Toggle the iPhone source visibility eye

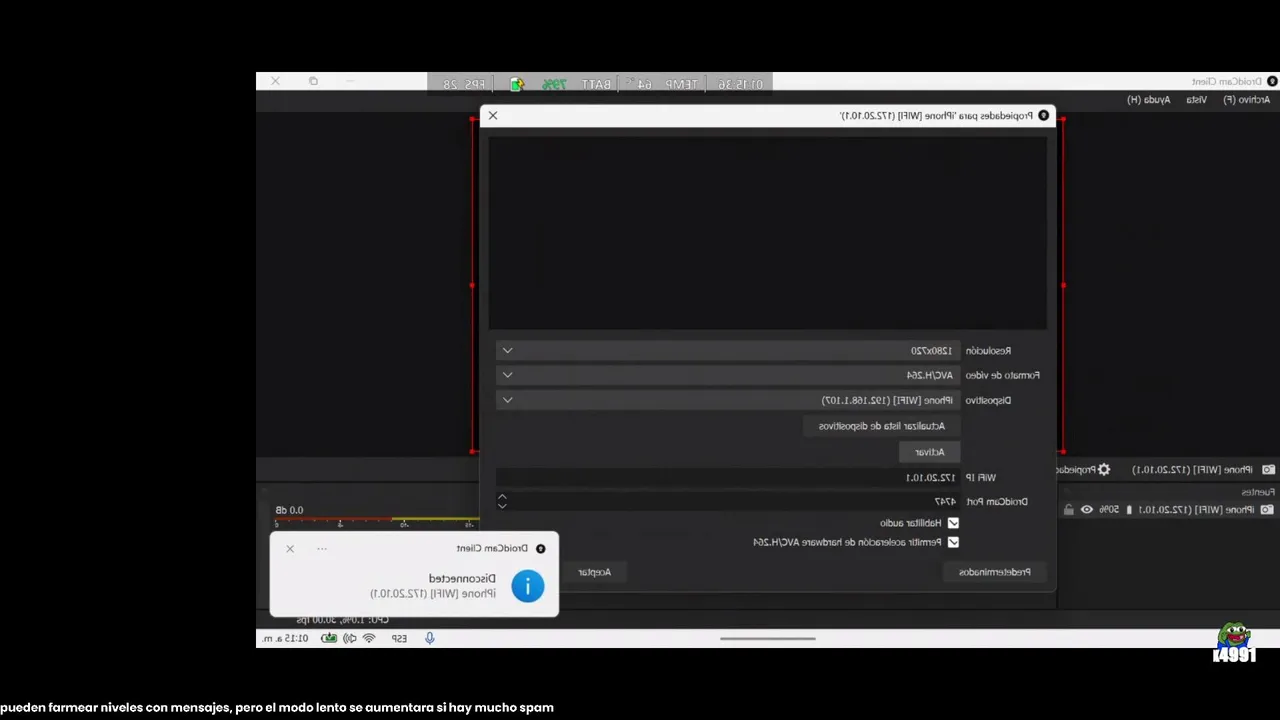pos(1087,509)
